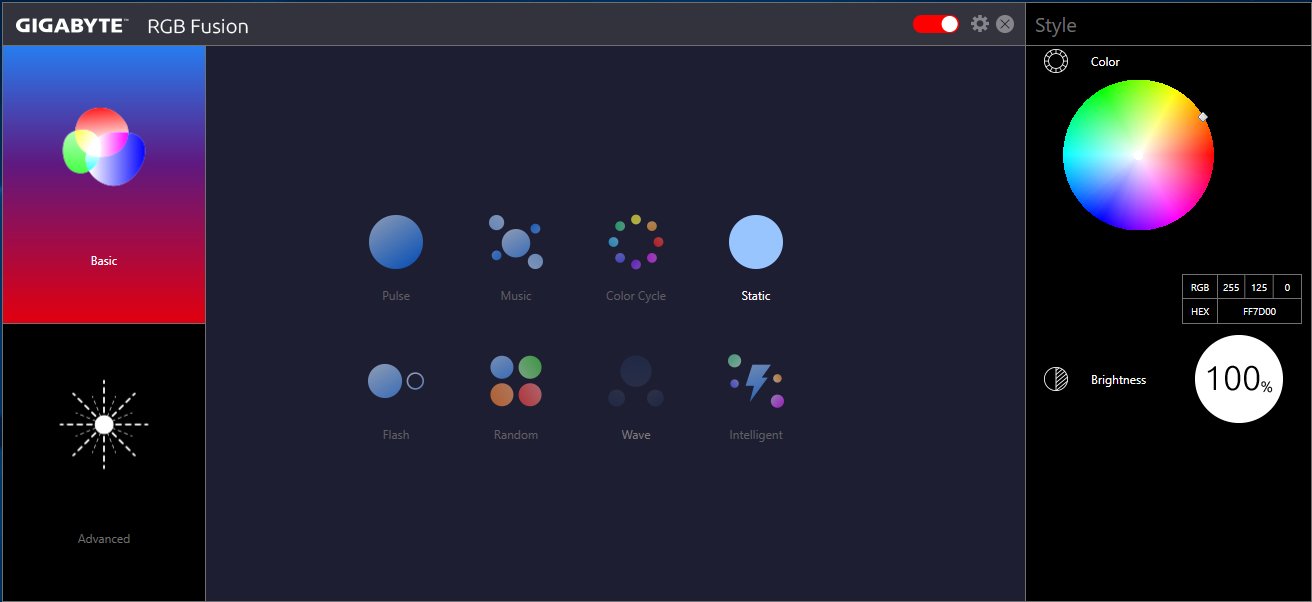Pick the Intelligent lightning bolt icon

point(756,381)
